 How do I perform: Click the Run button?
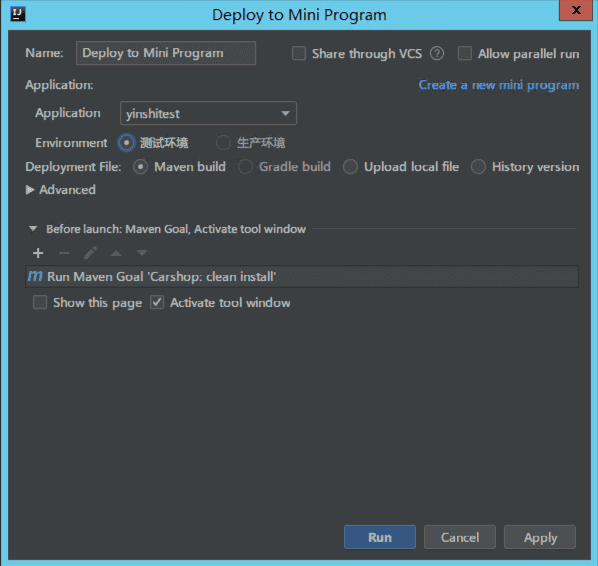pyautogui.click(x=380, y=537)
